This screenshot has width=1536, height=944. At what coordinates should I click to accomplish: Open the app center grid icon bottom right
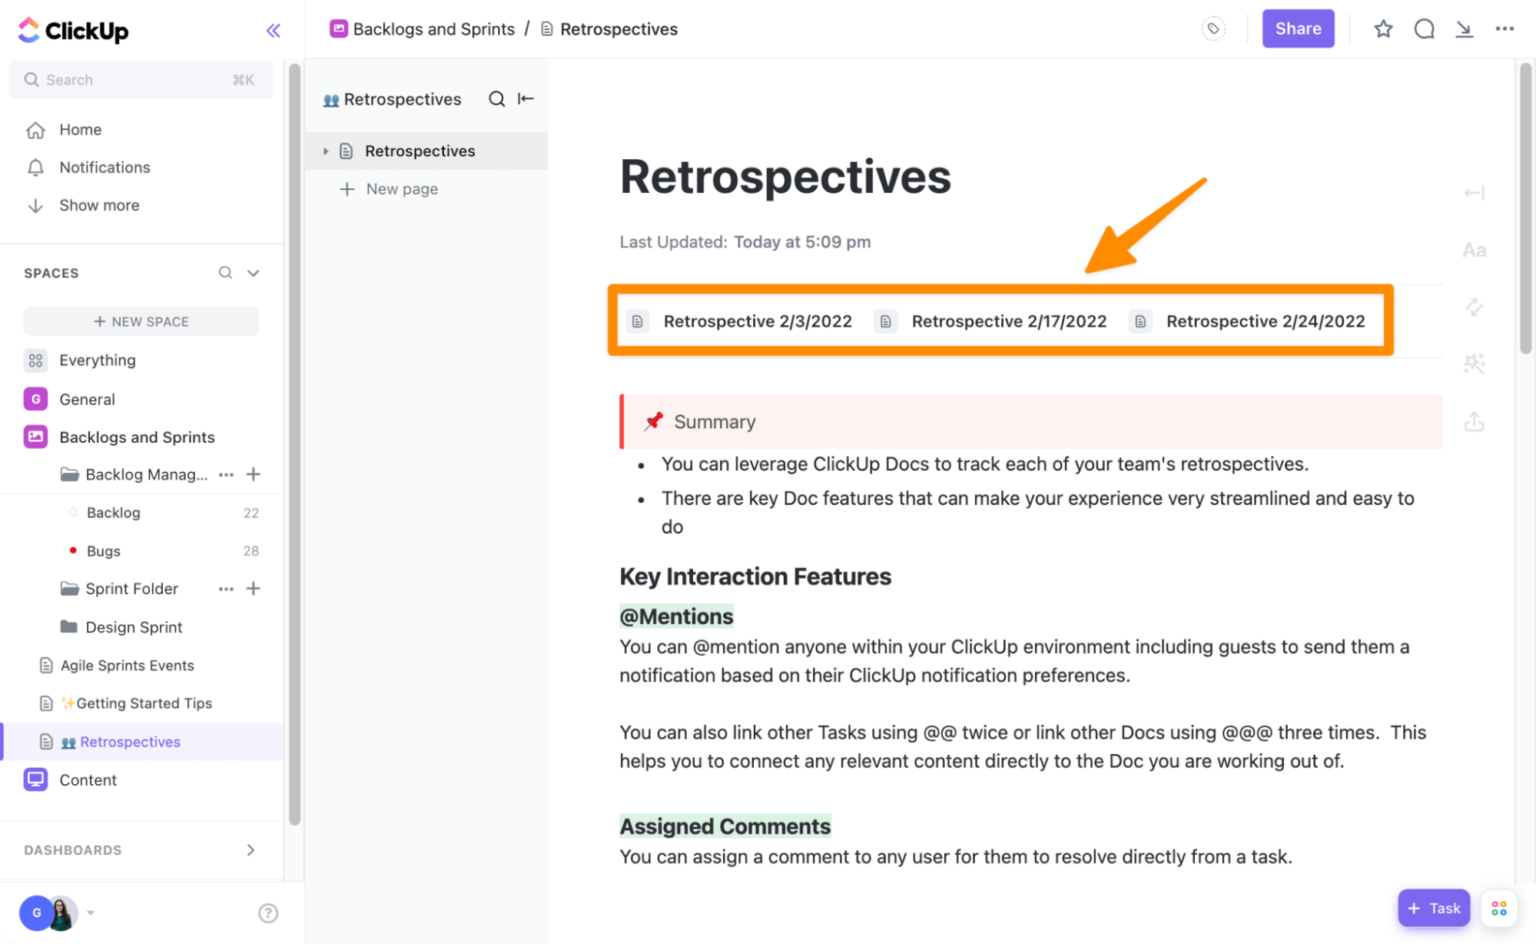click(x=1498, y=907)
